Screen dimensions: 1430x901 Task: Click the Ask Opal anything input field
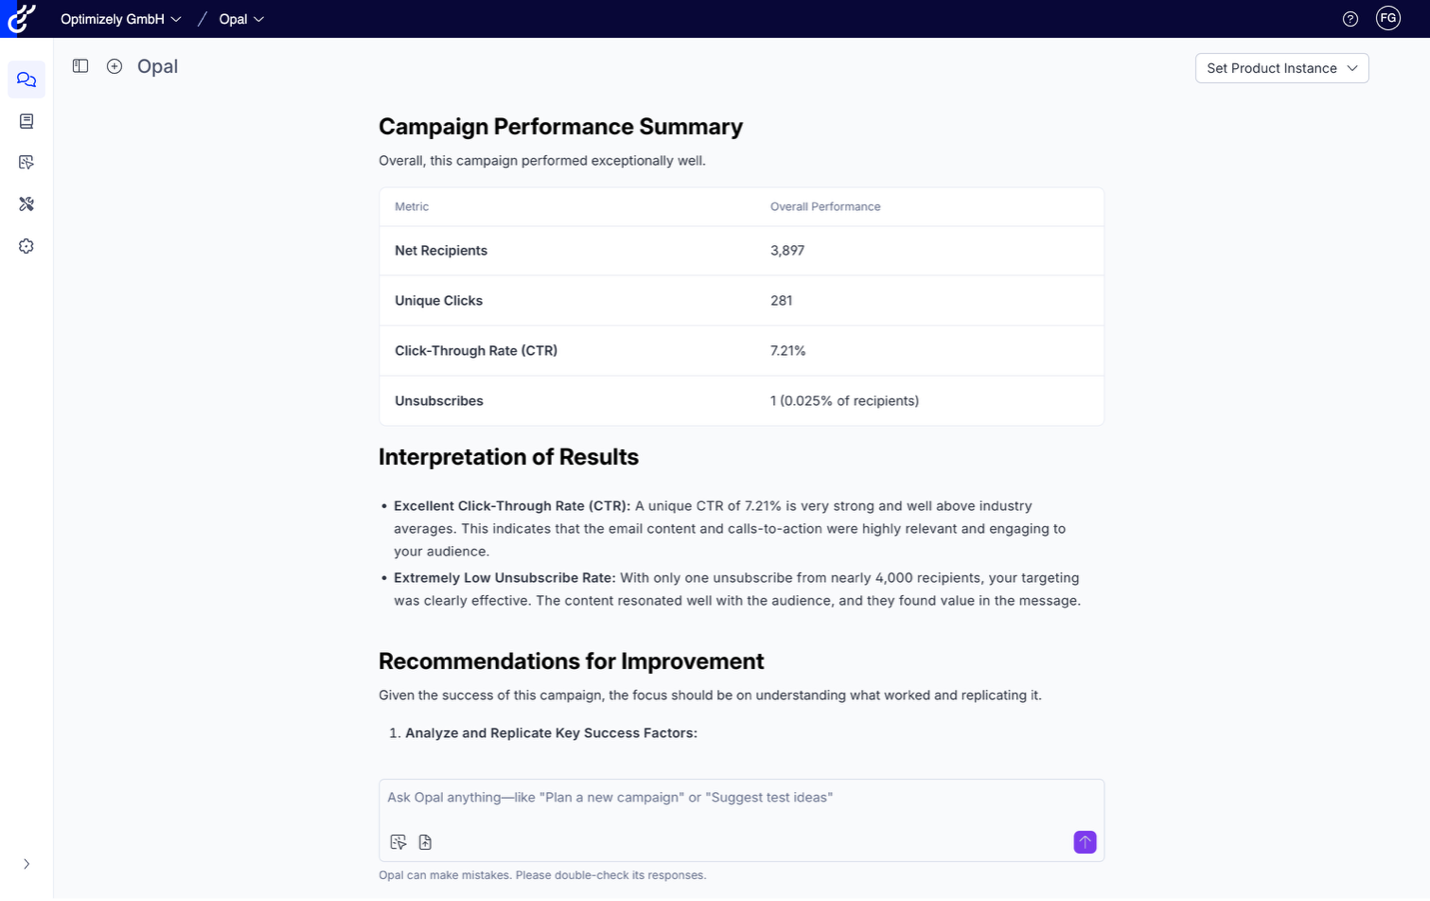click(x=740, y=798)
